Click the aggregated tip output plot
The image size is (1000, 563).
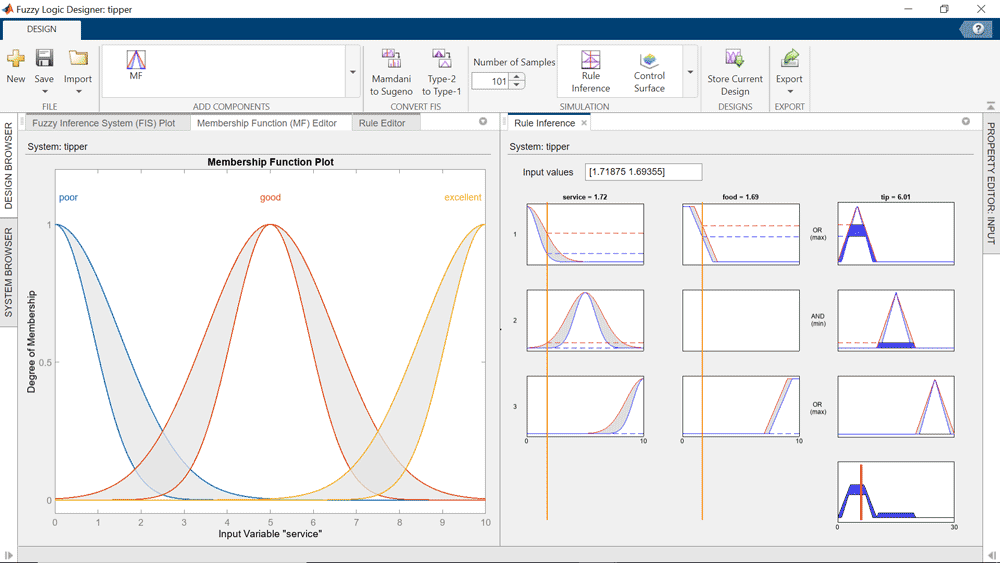point(895,491)
